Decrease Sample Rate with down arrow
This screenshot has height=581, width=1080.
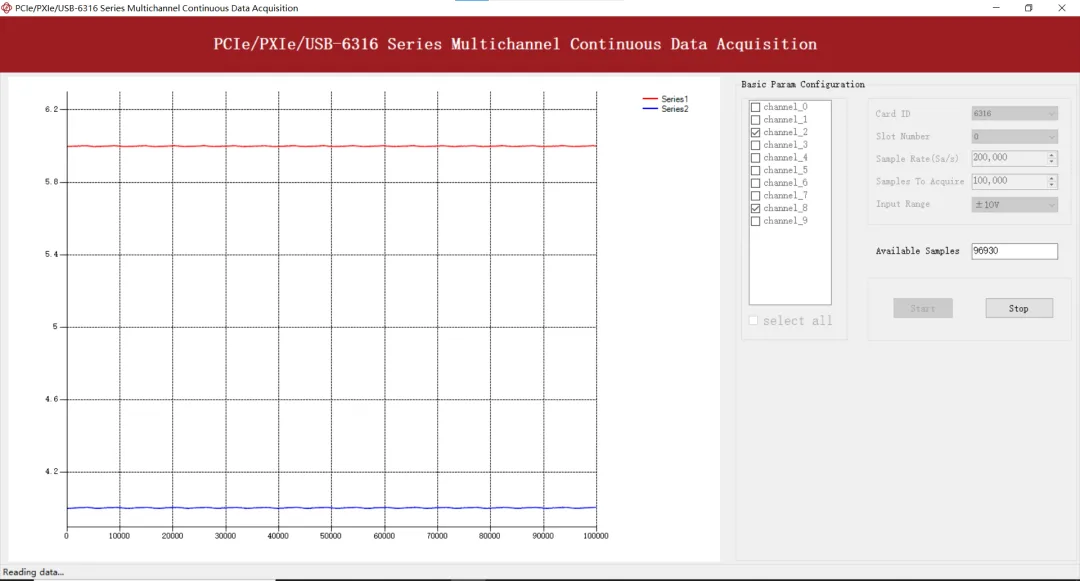(x=1052, y=162)
